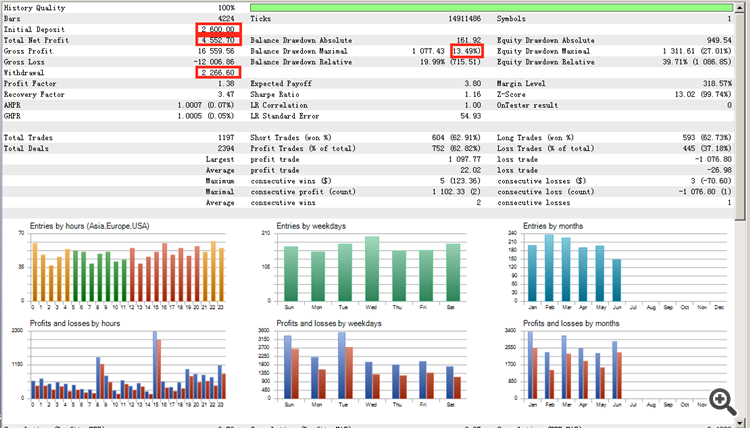Image resolution: width=750 pixels, height=428 pixels.
Task: Click 'Entries by hours (Asia,Europe,USA)' chart title
Action: 89,226
